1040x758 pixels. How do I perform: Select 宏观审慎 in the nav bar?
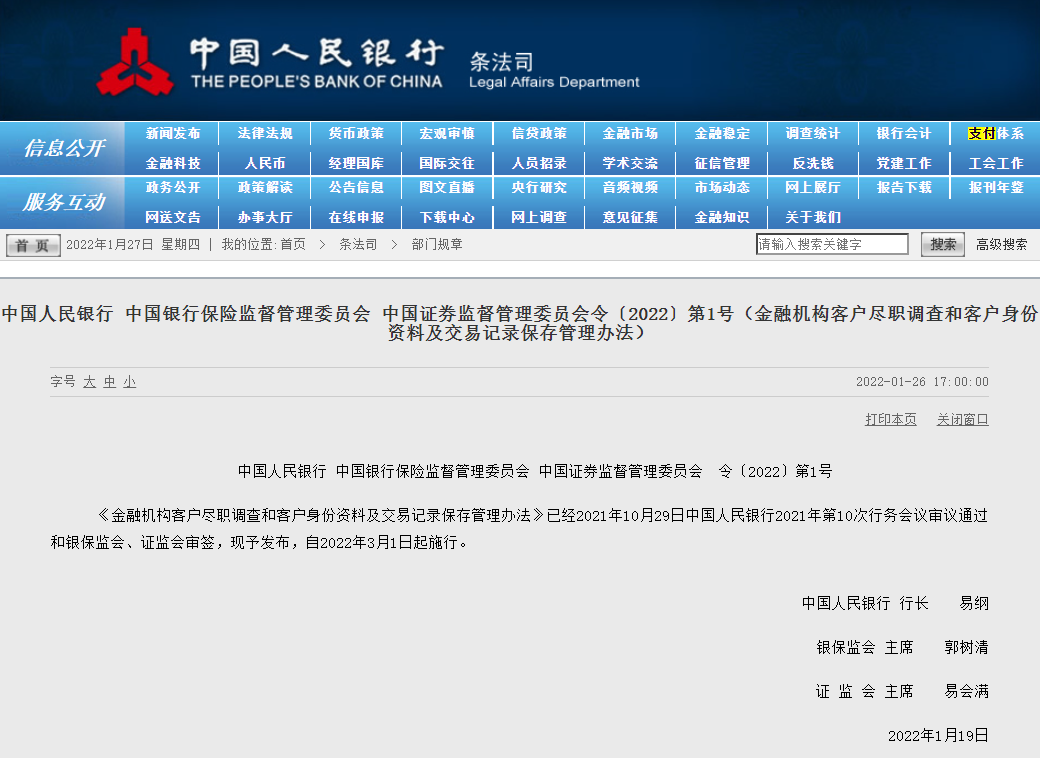coord(447,133)
